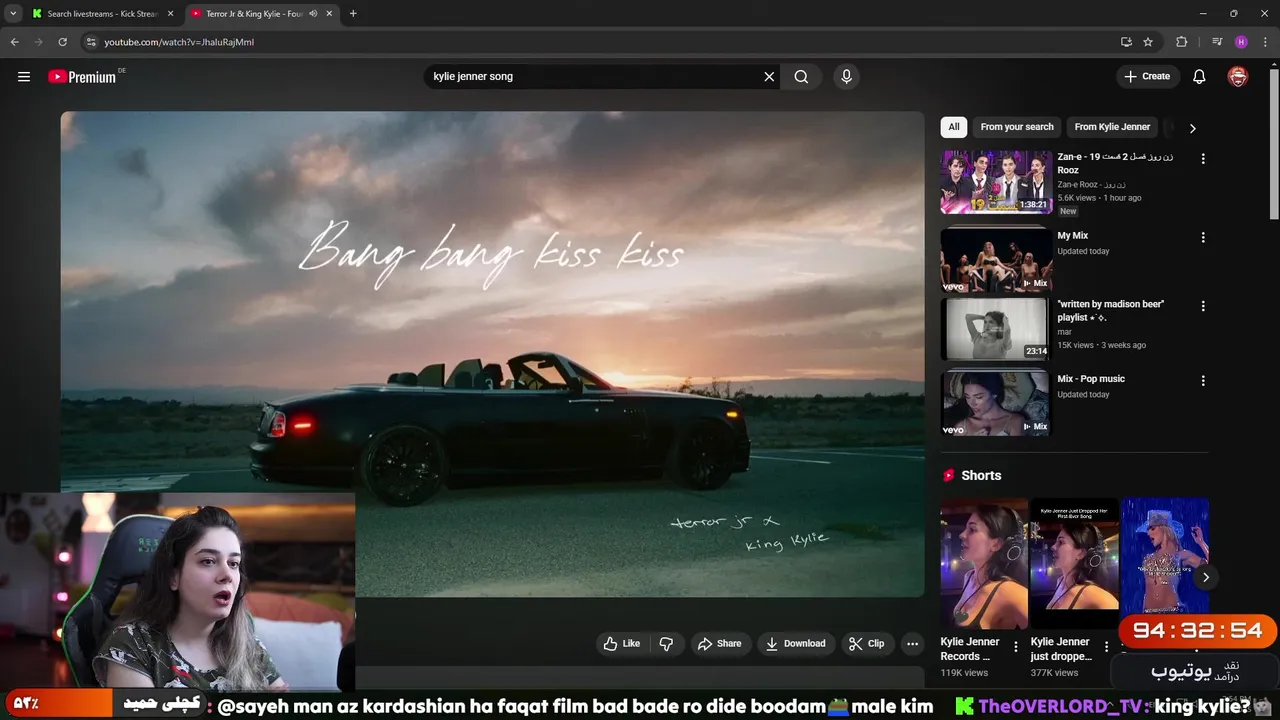Viewport: 1280px width, 720px height.
Task: Open the madison beer playlist thumbnail
Action: 996,329
